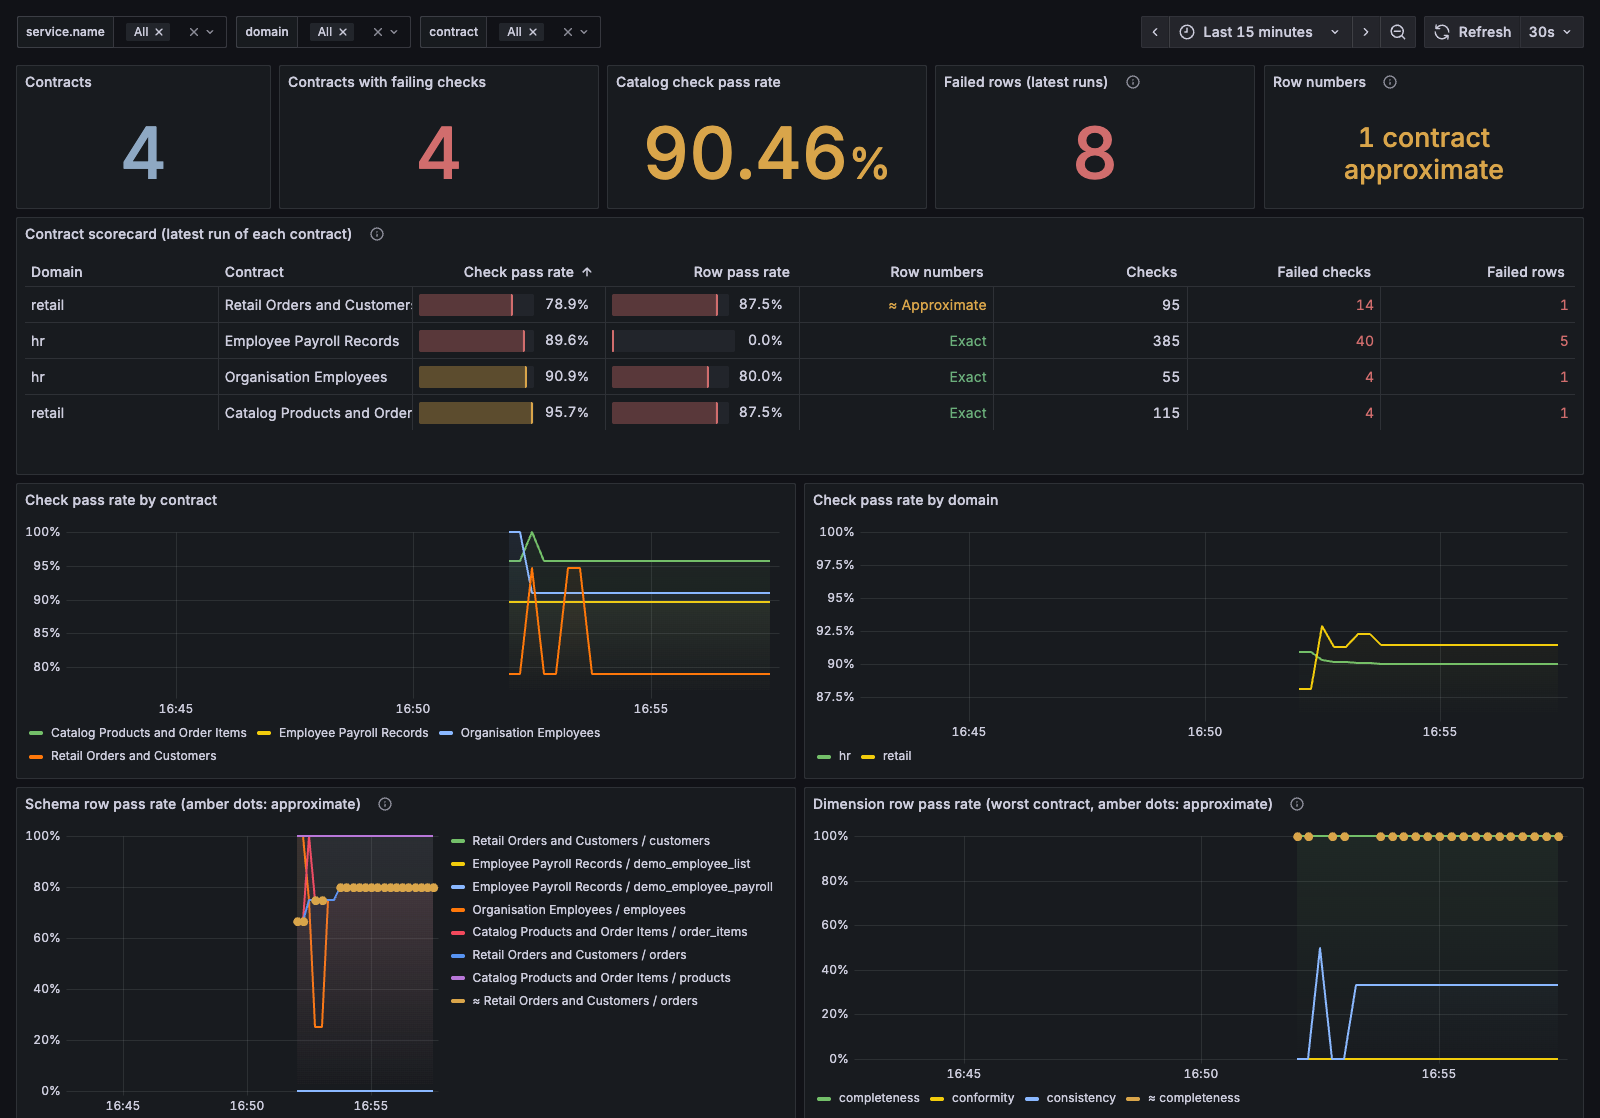Show info for Failed rows (latest runs) panel

(1133, 82)
